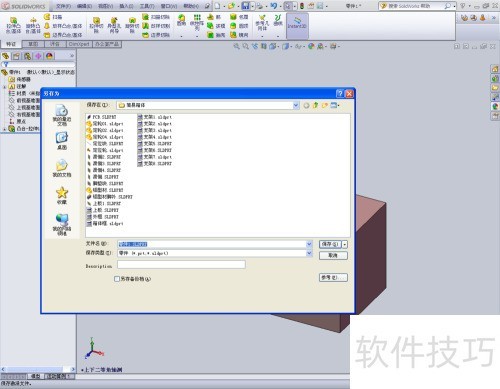Open the Tools (工具) menu
Viewport: 500px width, 389px height.
point(147,6)
